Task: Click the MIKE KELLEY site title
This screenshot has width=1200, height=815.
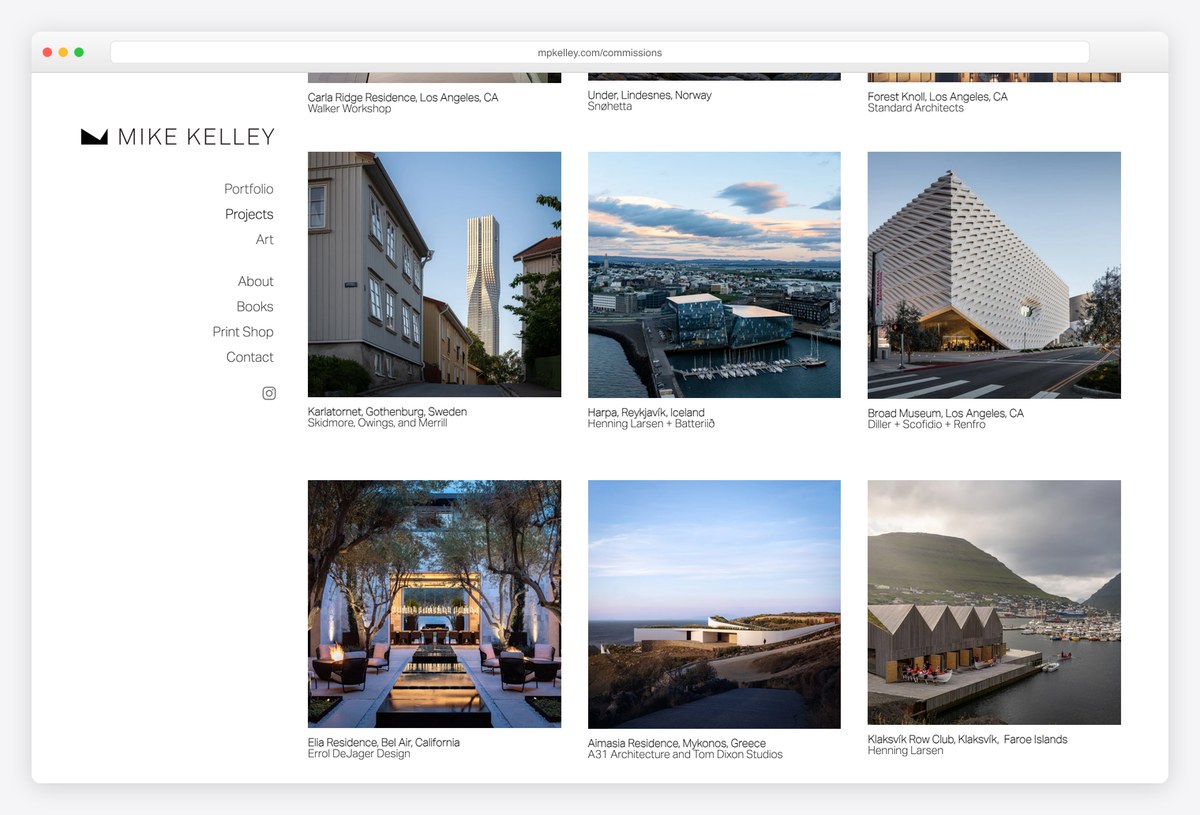Action: point(196,137)
